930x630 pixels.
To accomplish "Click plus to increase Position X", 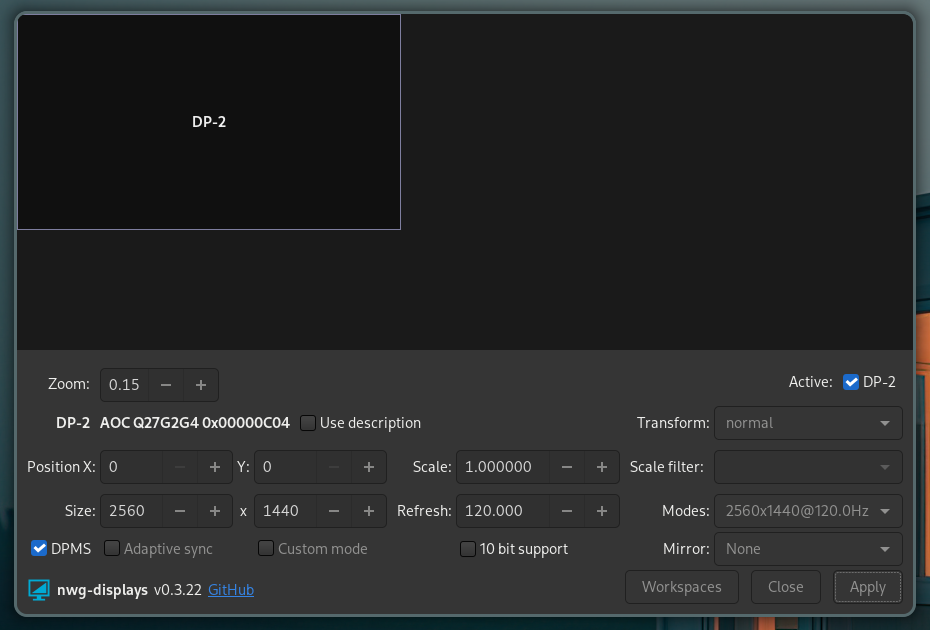I will click(x=214, y=467).
